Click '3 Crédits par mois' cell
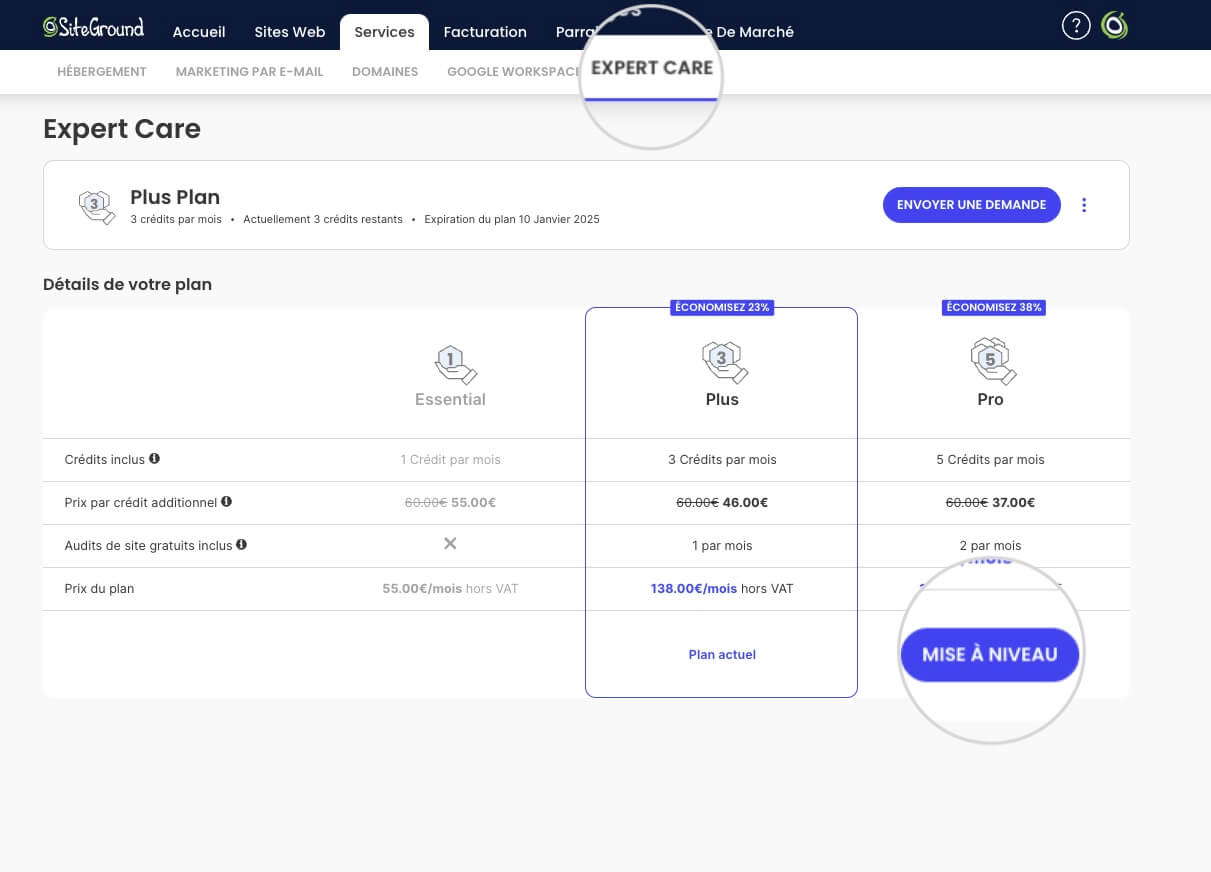Screen dimensions: 1211x872 pyautogui.click(x=722, y=460)
